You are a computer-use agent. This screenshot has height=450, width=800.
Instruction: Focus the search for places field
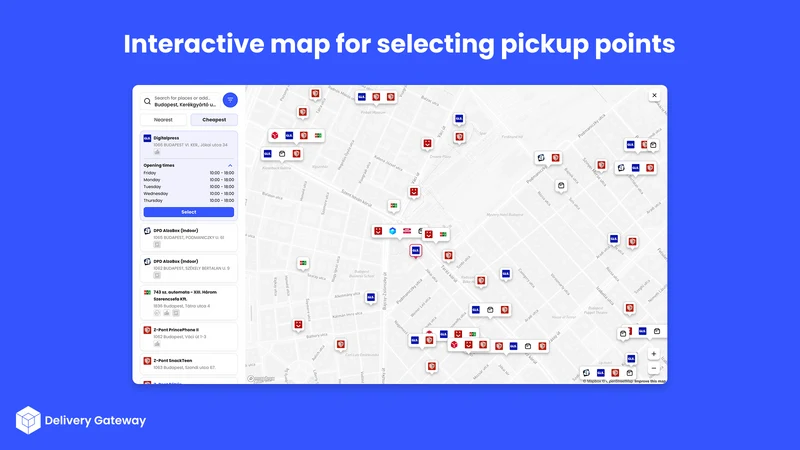(185, 101)
